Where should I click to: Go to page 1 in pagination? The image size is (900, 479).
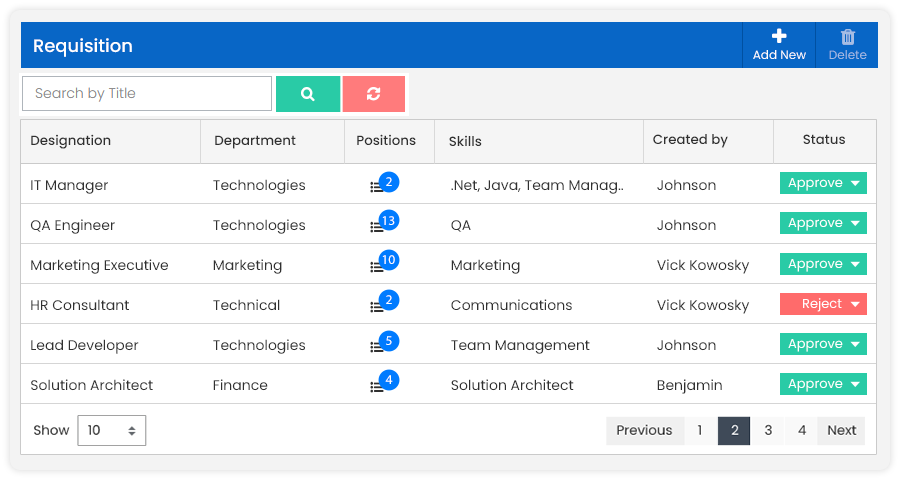coord(700,431)
